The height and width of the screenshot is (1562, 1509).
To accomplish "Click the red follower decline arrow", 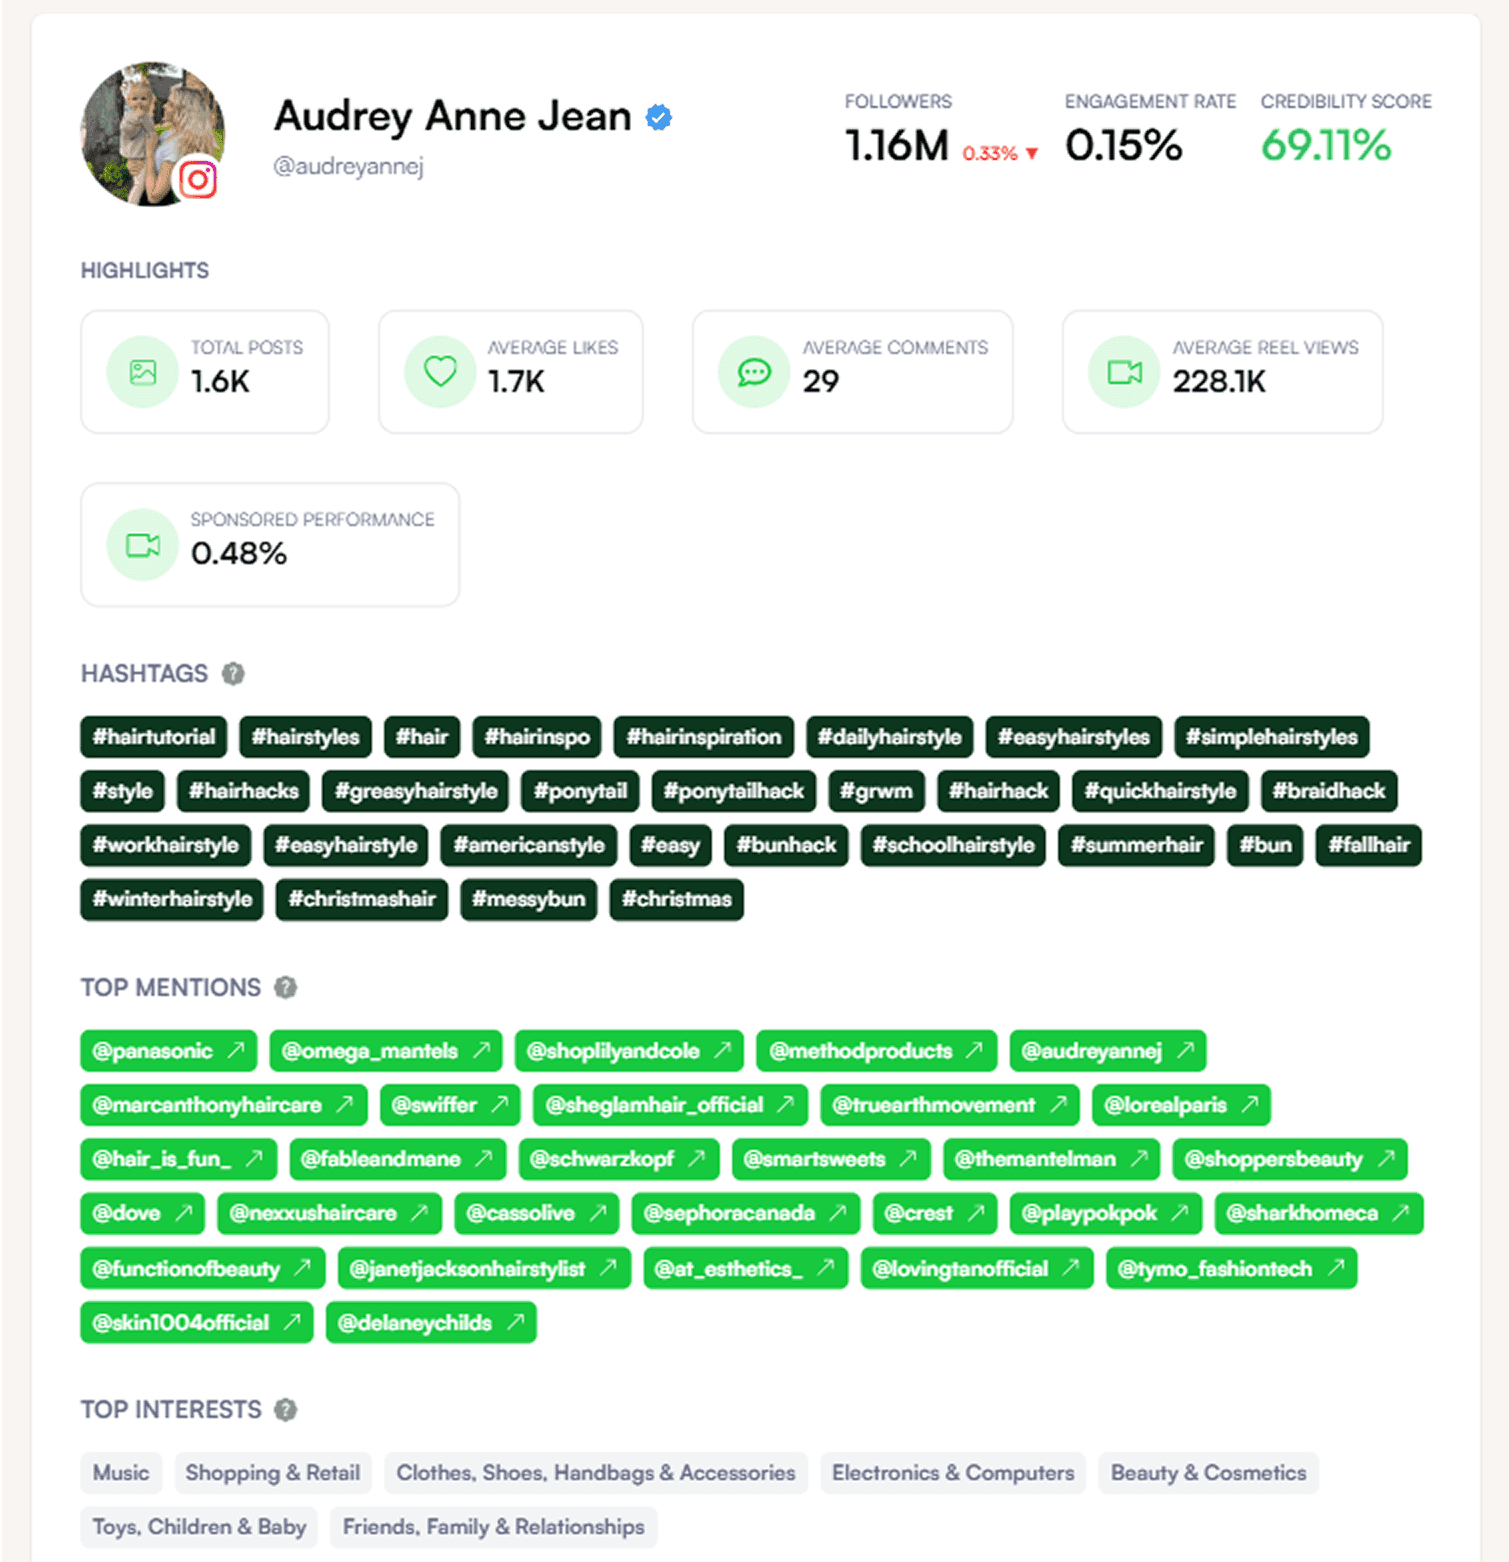I will 1032,153.
